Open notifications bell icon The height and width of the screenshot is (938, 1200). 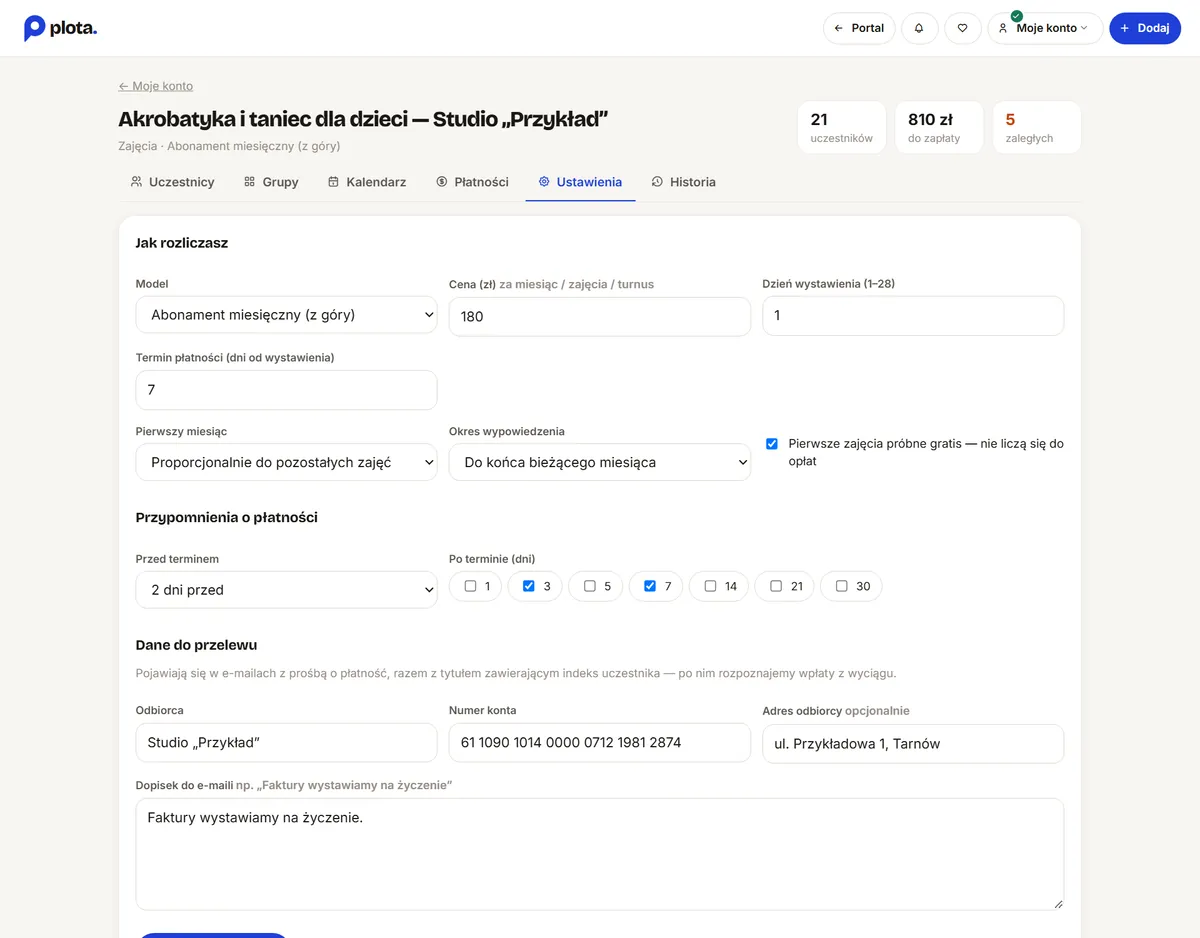click(919, 28)
